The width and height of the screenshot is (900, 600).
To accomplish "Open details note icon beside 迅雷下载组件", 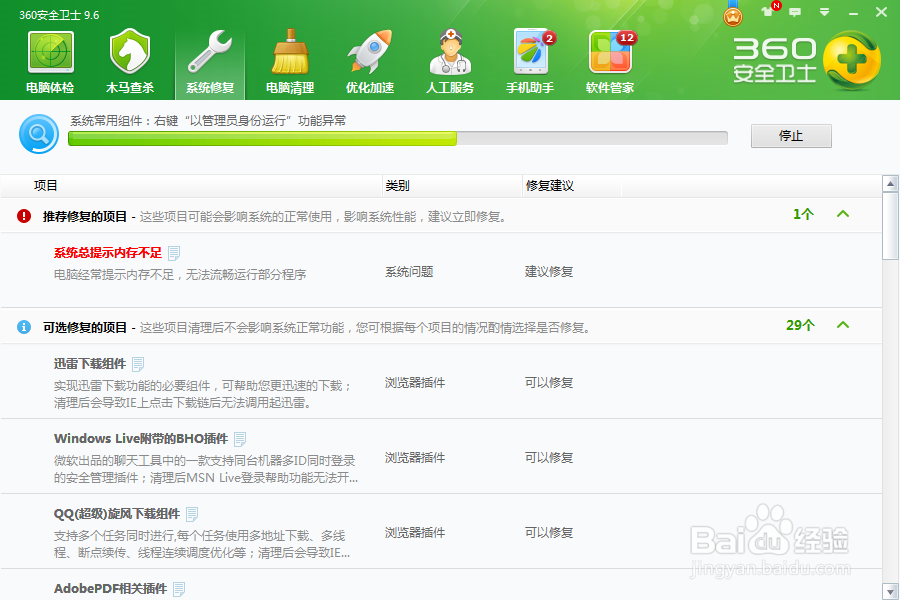I will point(138,364).
